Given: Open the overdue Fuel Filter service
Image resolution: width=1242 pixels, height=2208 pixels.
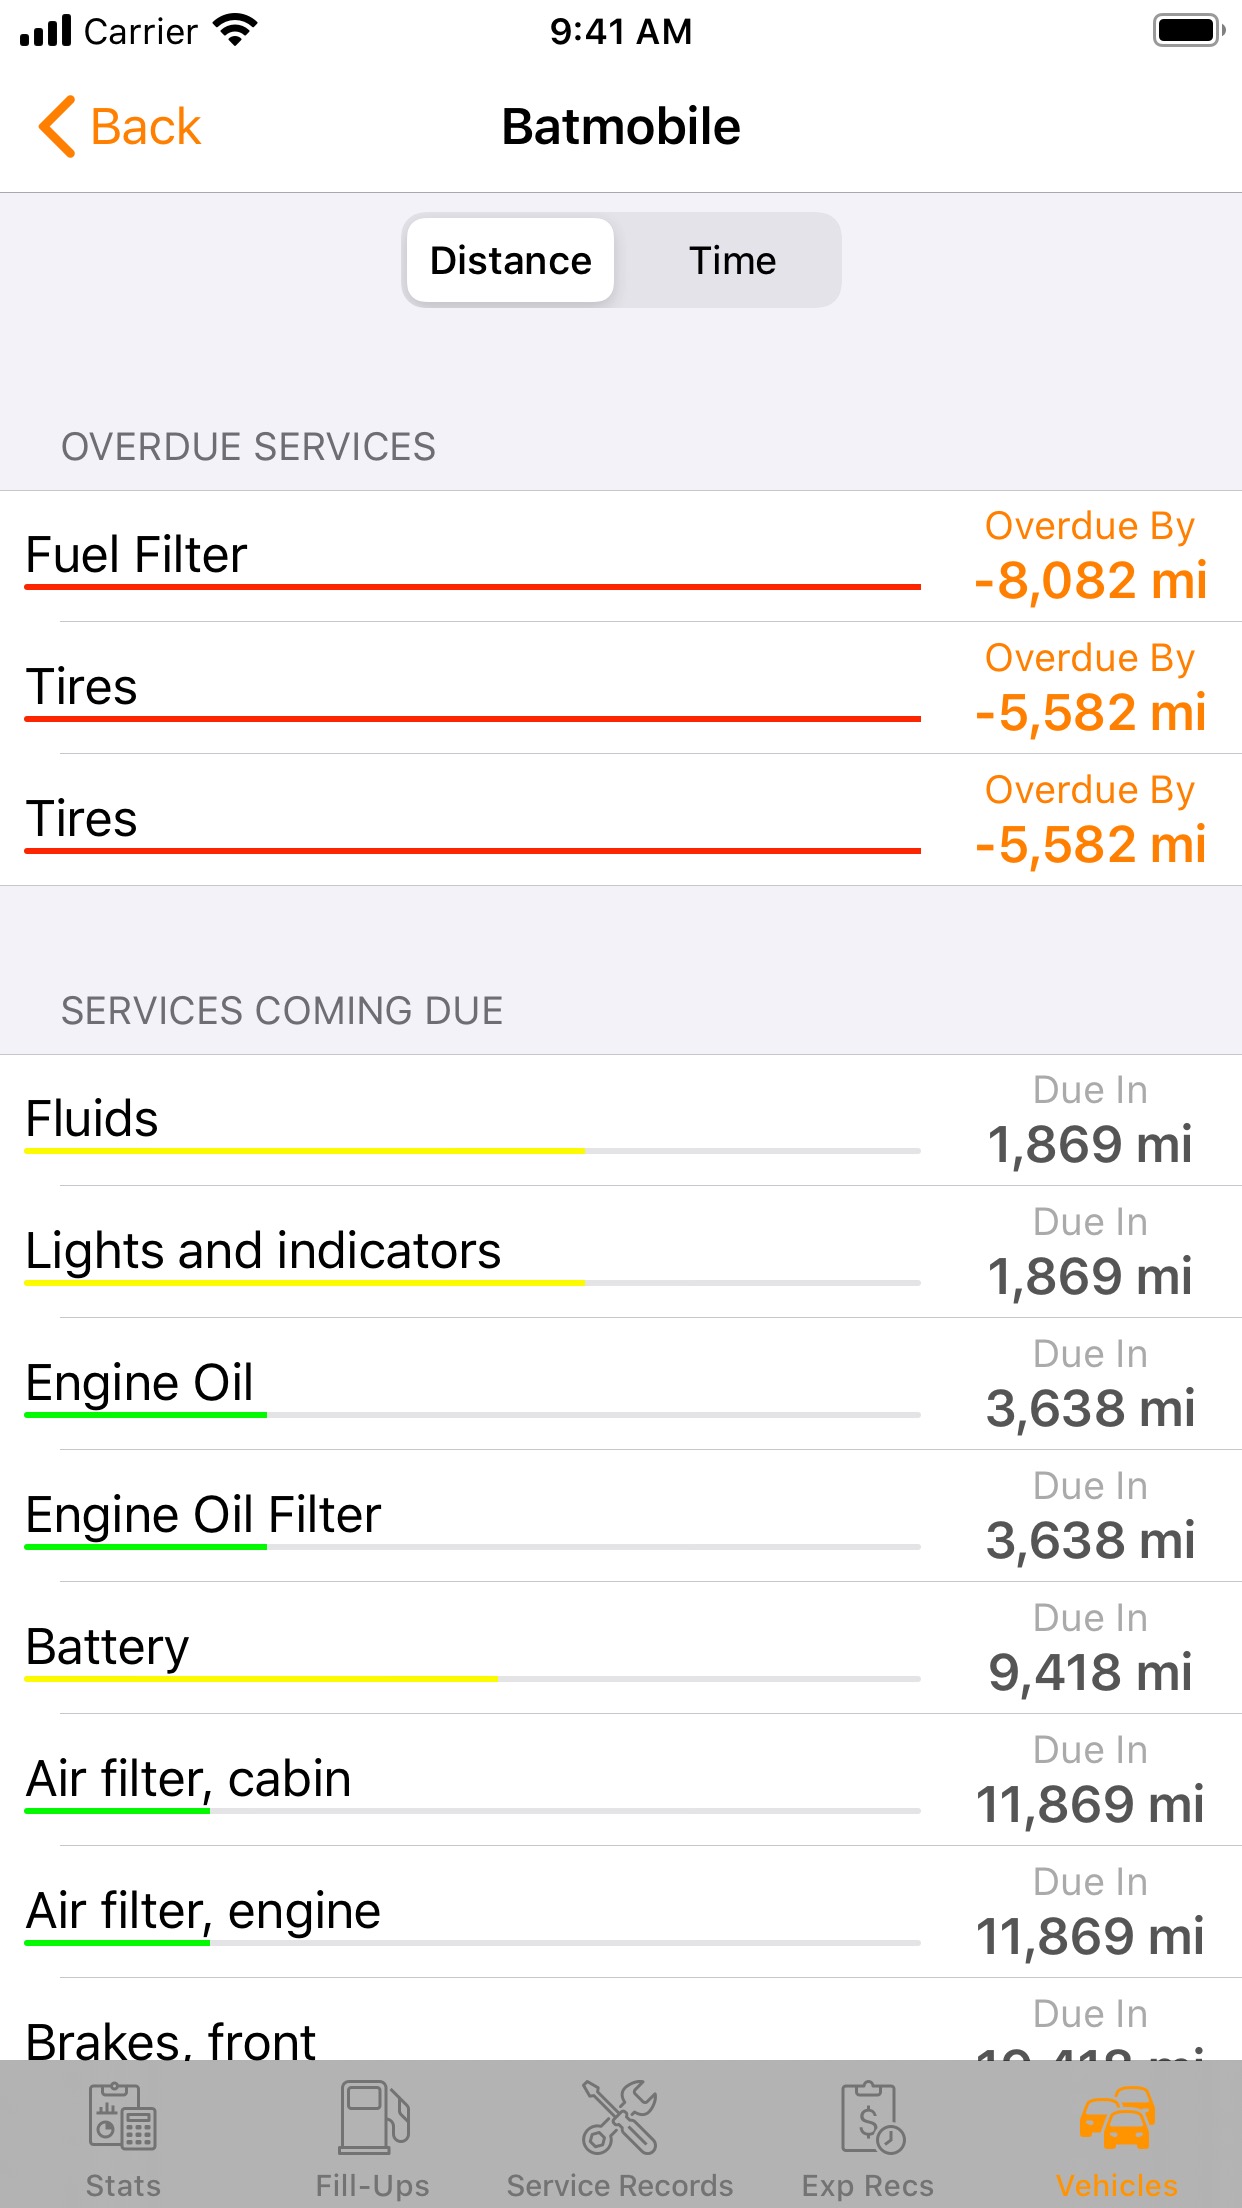Looking at the screenshot, I should point(470,556).
